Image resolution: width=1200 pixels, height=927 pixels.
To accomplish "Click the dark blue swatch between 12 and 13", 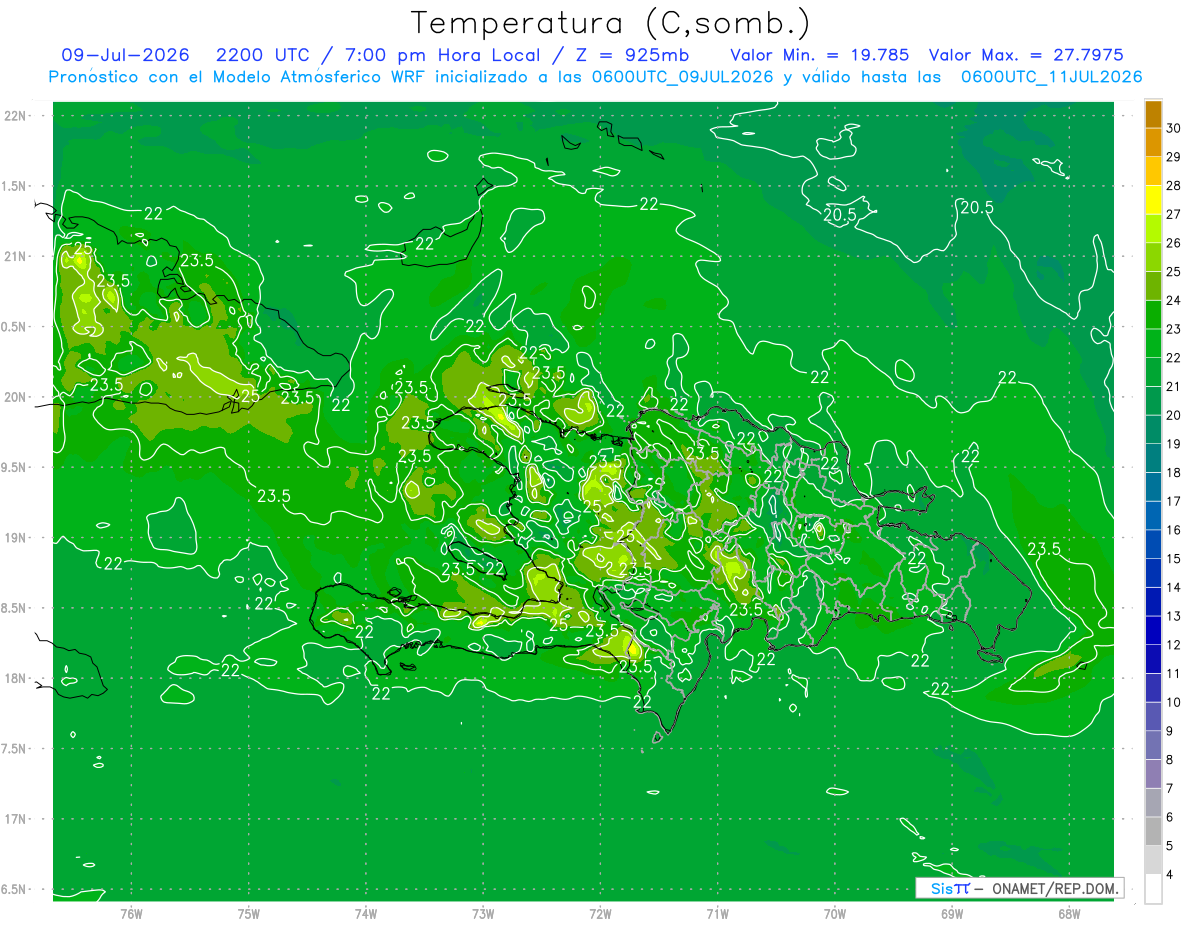I will pos(1153,631).
